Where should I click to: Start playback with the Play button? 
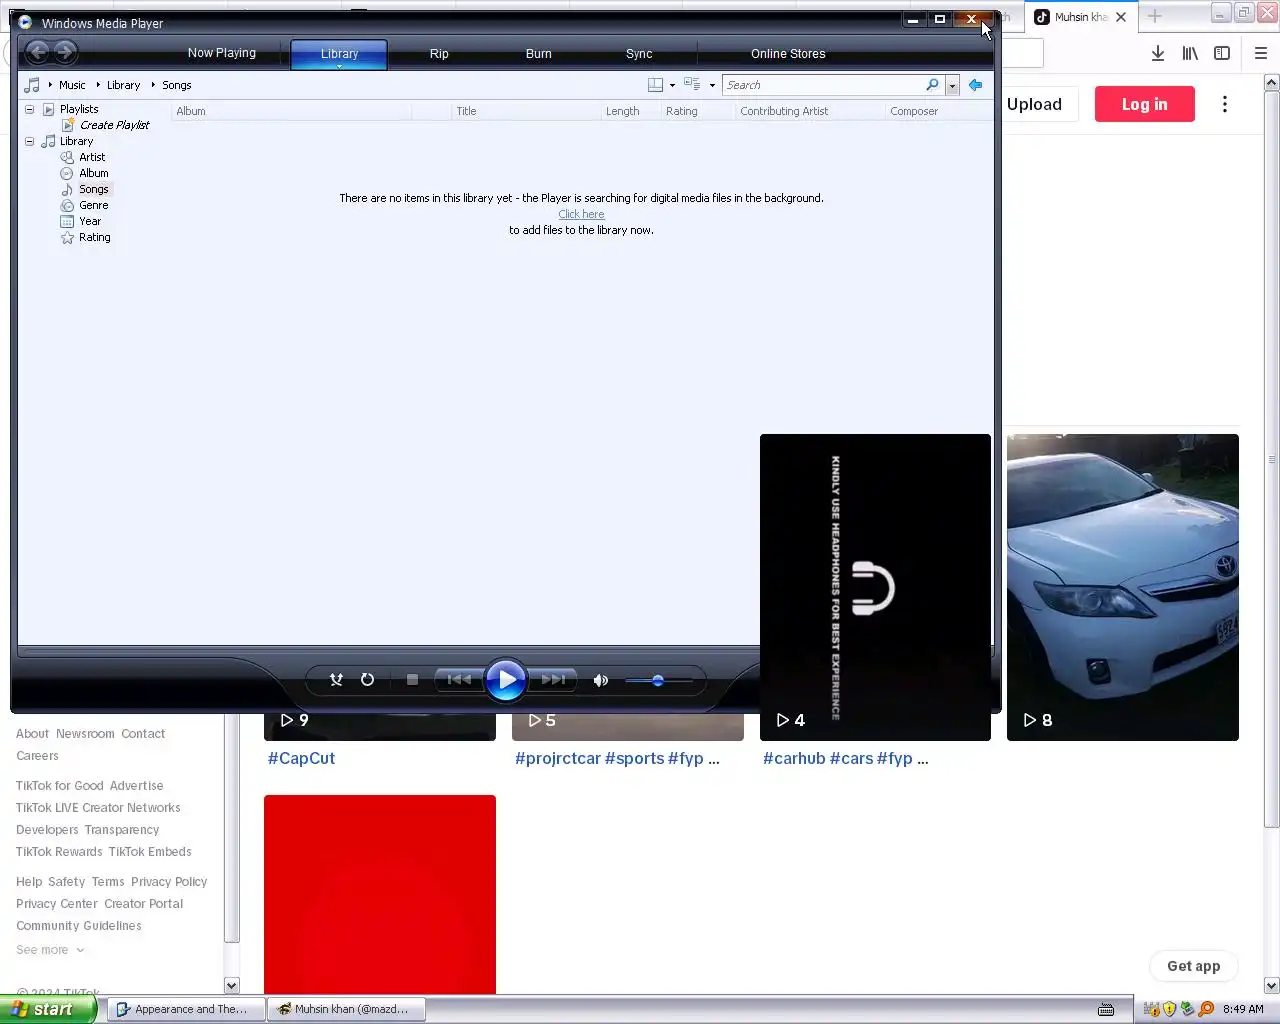(506, 680)
